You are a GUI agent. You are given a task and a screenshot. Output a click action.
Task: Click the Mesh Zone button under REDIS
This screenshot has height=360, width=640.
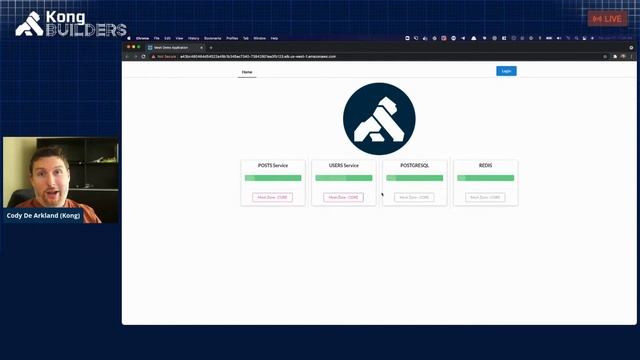tap(485, 197)
